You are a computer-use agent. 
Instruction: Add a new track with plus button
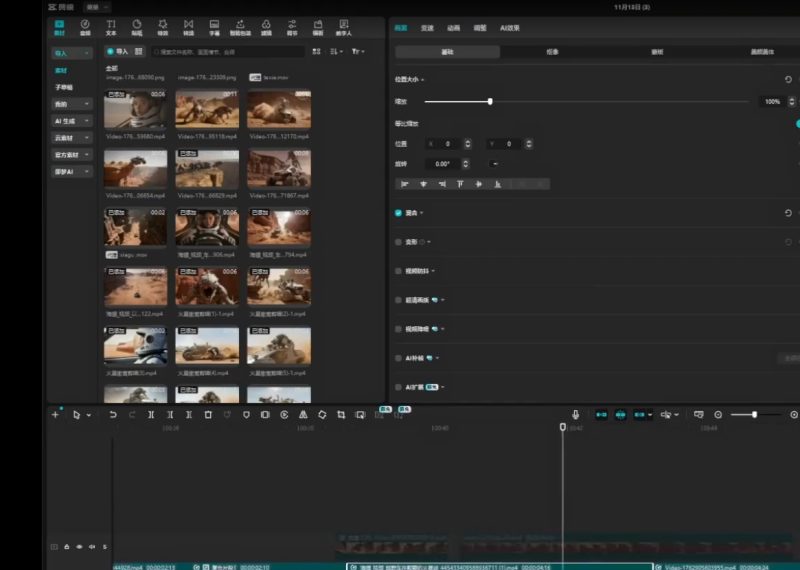coord(55,415)
